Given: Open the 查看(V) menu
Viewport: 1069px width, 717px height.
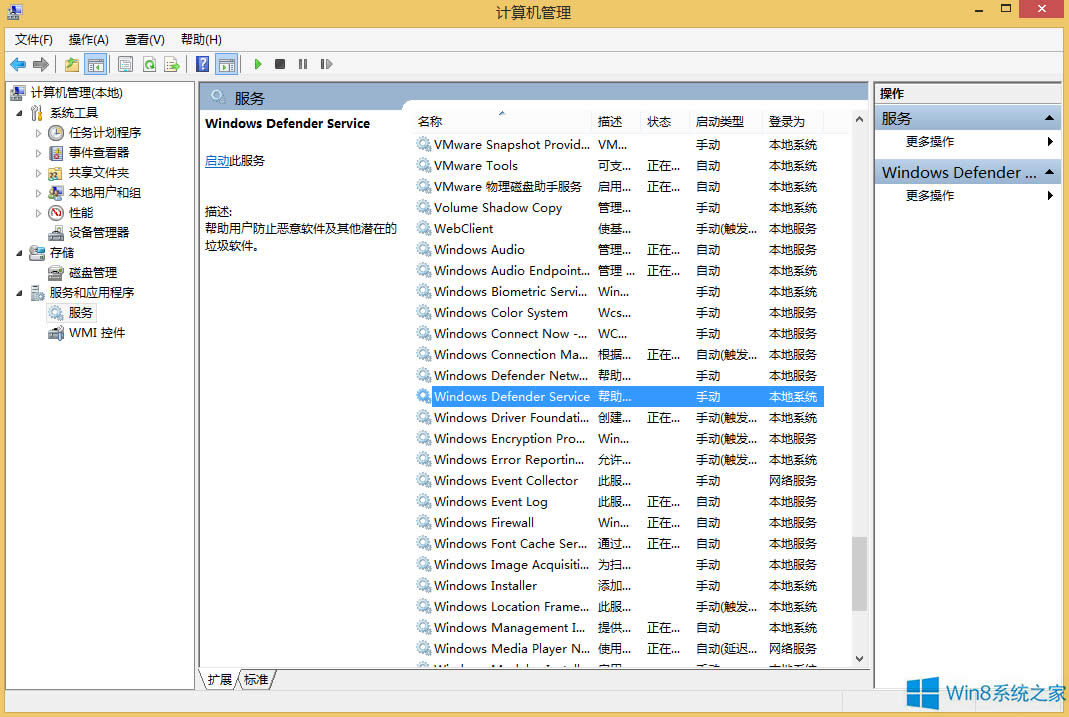Looking at the screenshot, I should coord(143,39).
